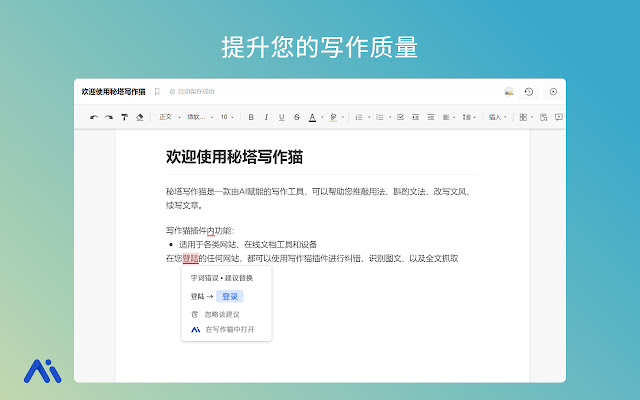Click the comment bubble icon in toolbar
The width and height of the screenshot is (640, 400).
(x=559, y=118)
